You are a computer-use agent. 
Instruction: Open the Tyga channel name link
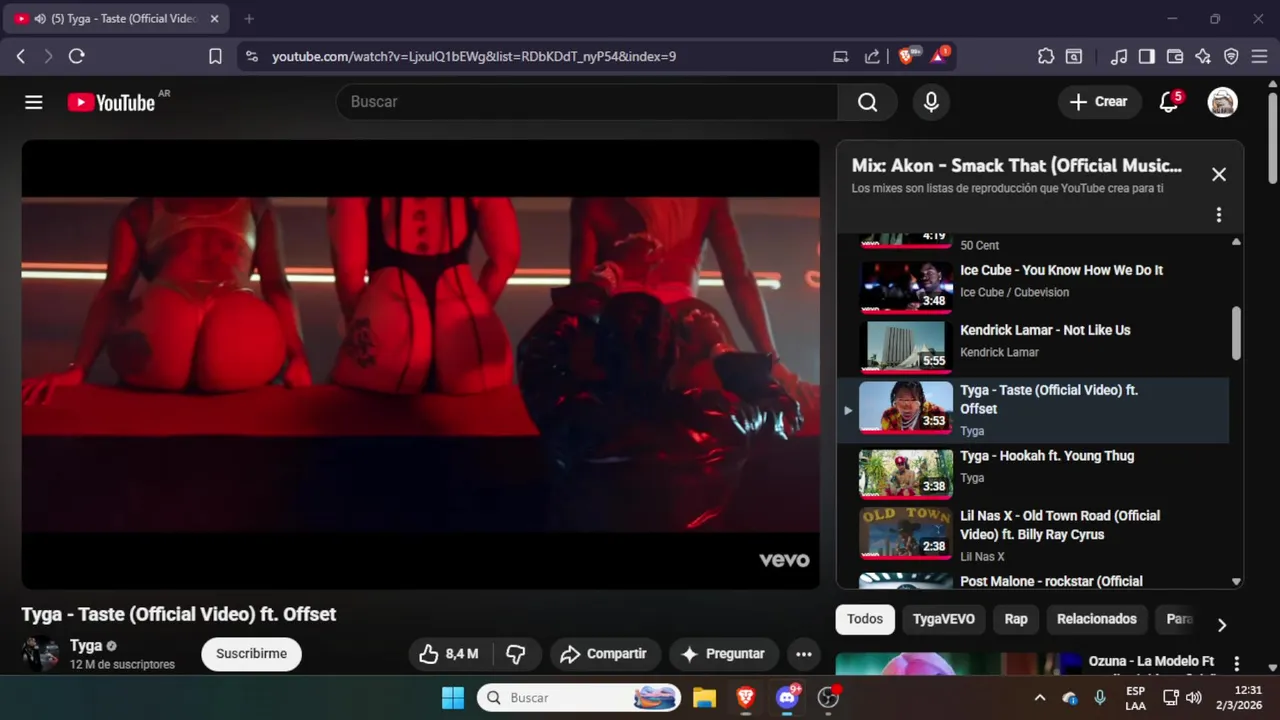(x=86, y=646)
